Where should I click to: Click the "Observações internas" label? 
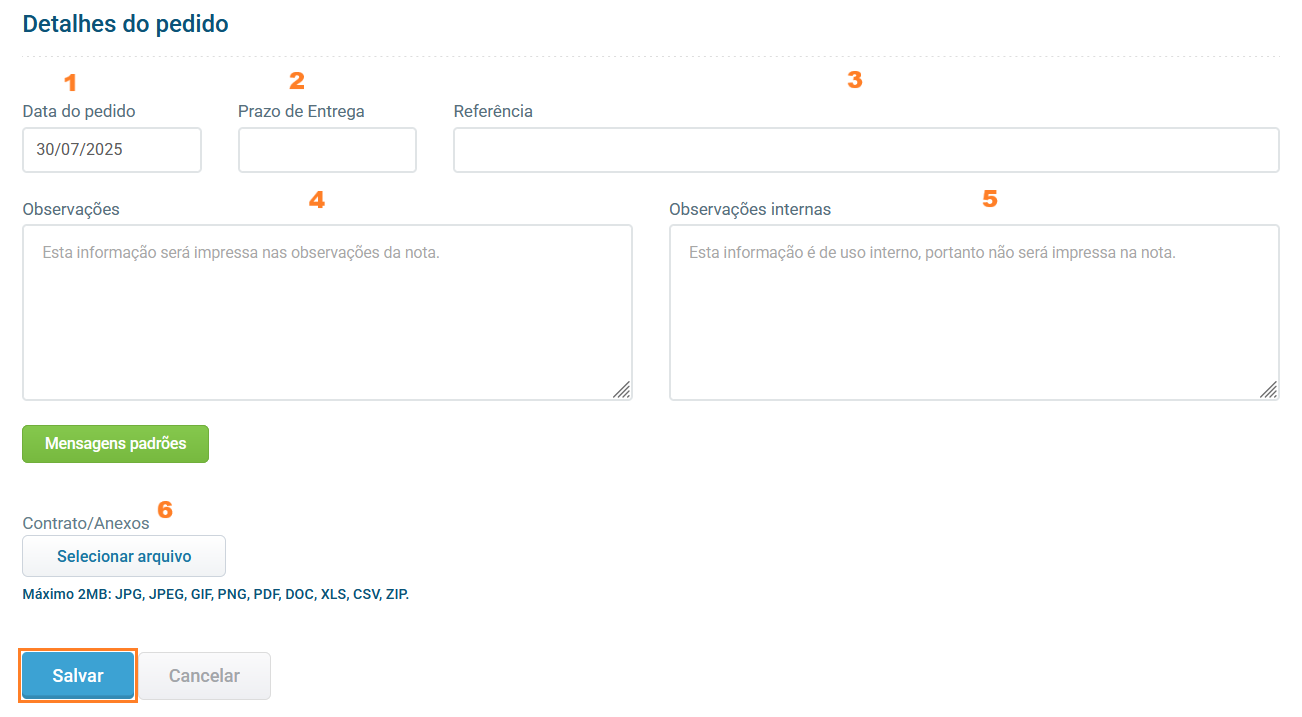(x=750, y=209)
